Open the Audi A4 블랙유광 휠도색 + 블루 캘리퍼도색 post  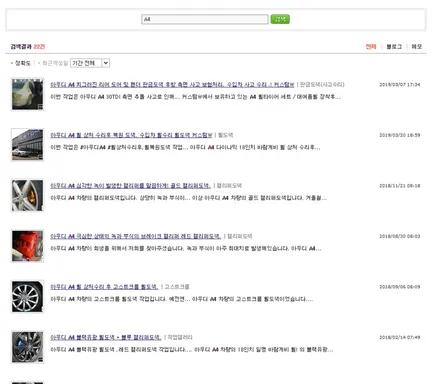pos(106,337)
